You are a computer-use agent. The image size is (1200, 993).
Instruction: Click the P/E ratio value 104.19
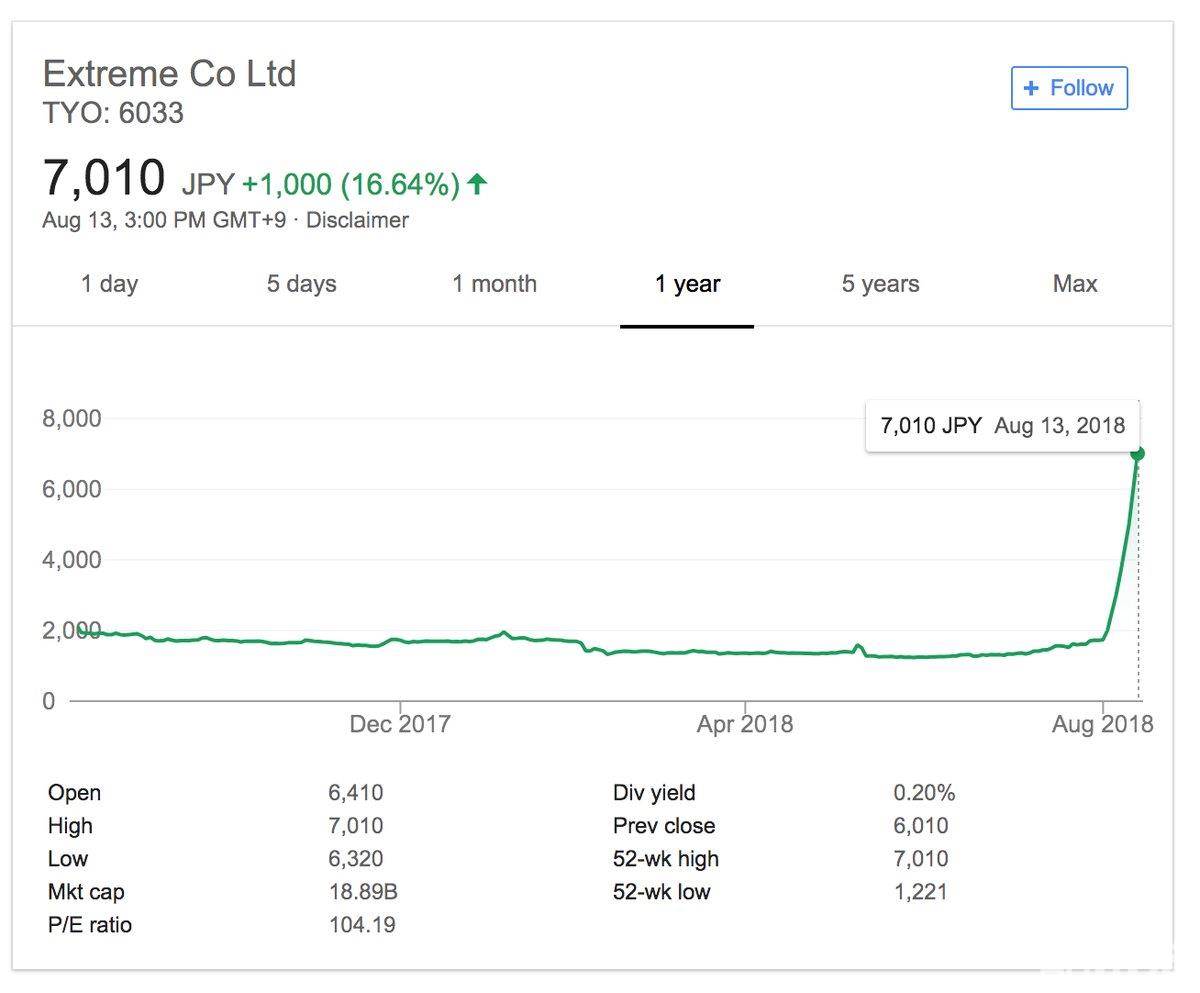click(362, 925)
